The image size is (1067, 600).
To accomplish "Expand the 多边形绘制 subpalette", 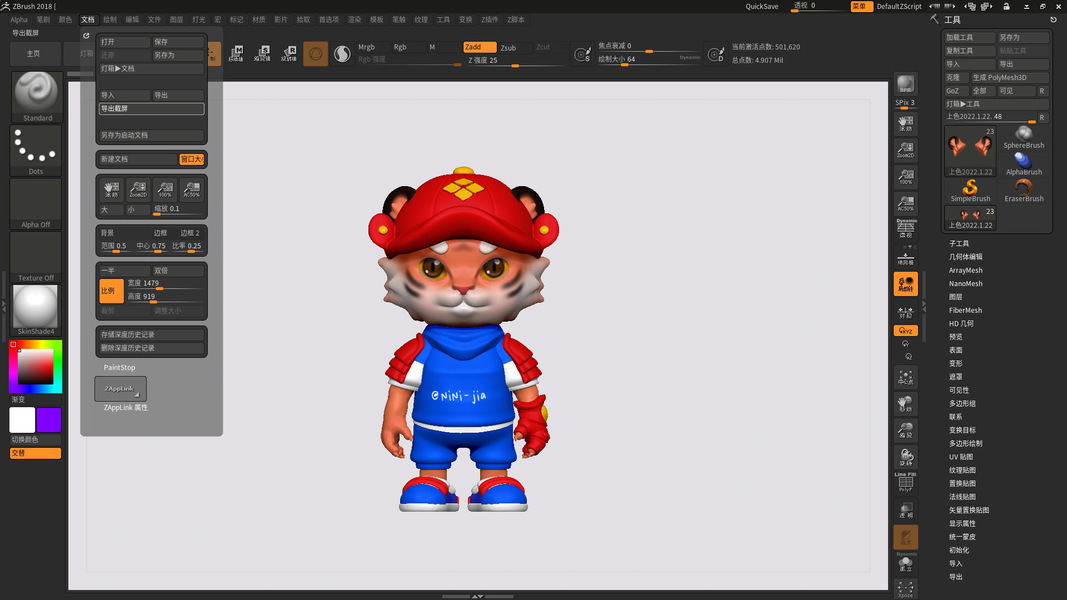I will pos(966,444).
